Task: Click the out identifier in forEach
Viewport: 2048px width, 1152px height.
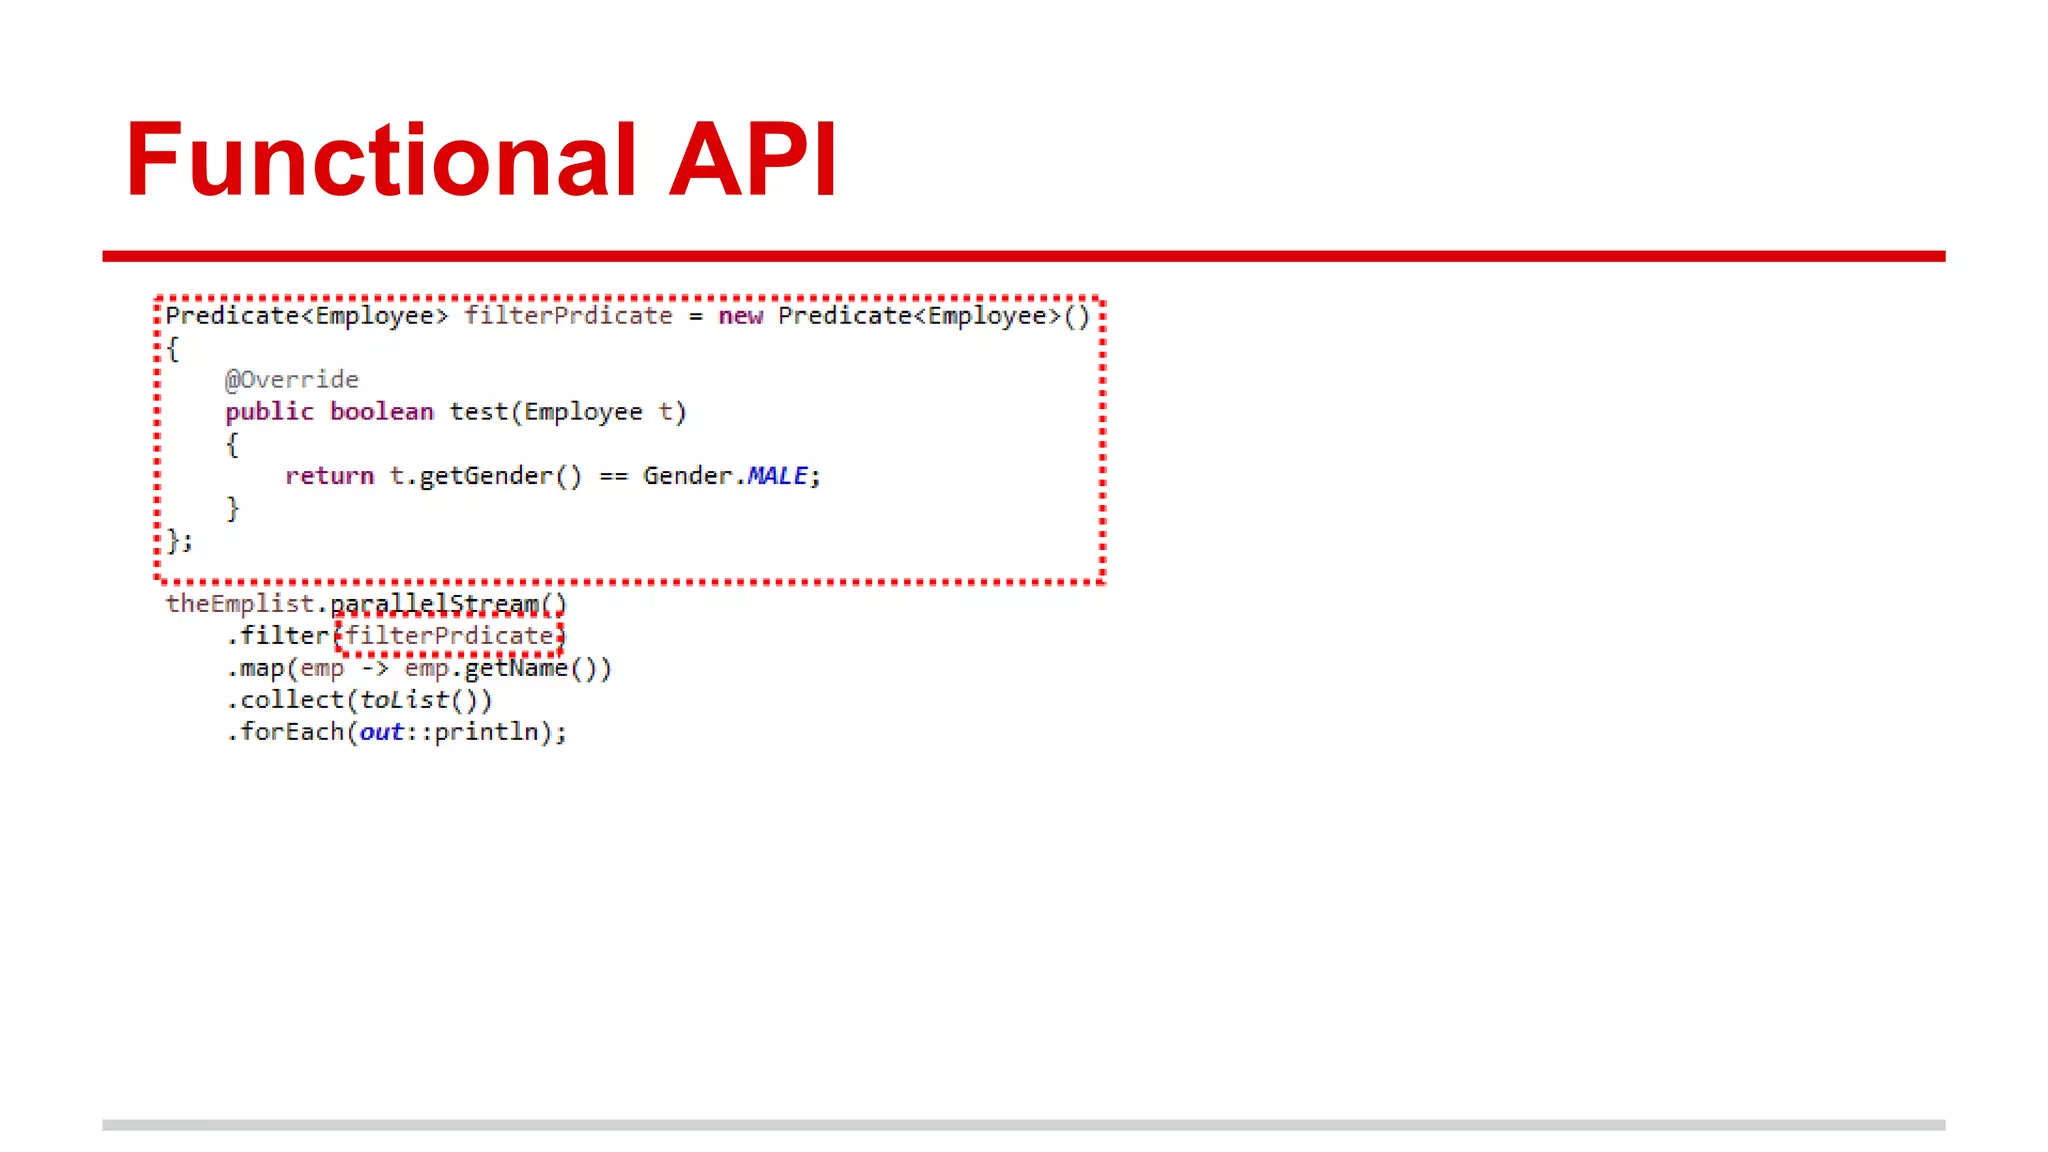Action: point(381,732)
